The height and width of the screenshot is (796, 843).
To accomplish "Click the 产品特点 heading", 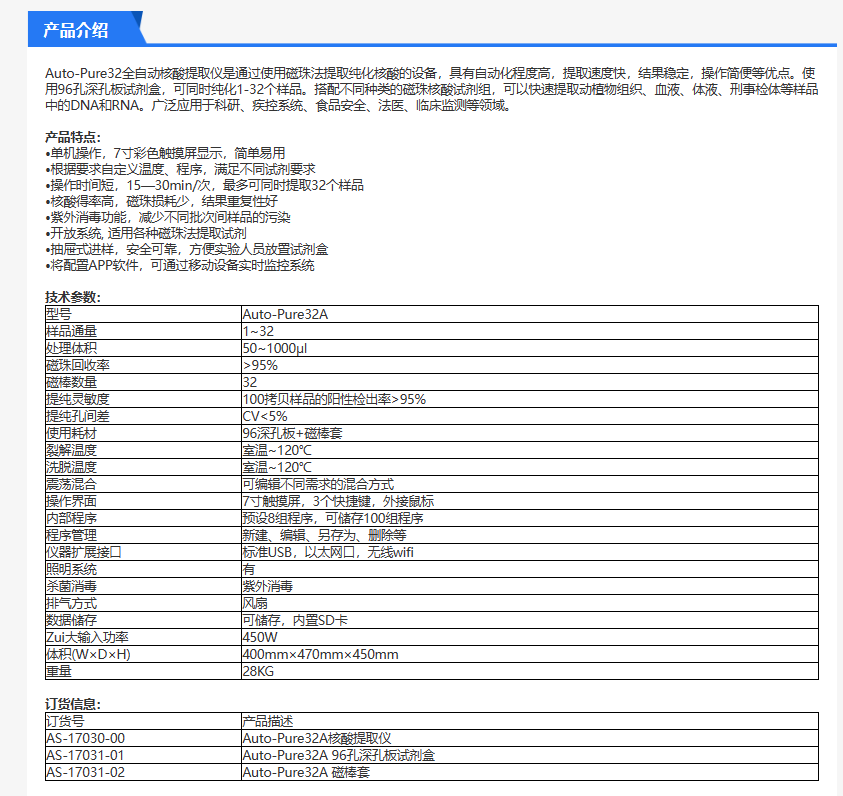I will tap(73, 137).
